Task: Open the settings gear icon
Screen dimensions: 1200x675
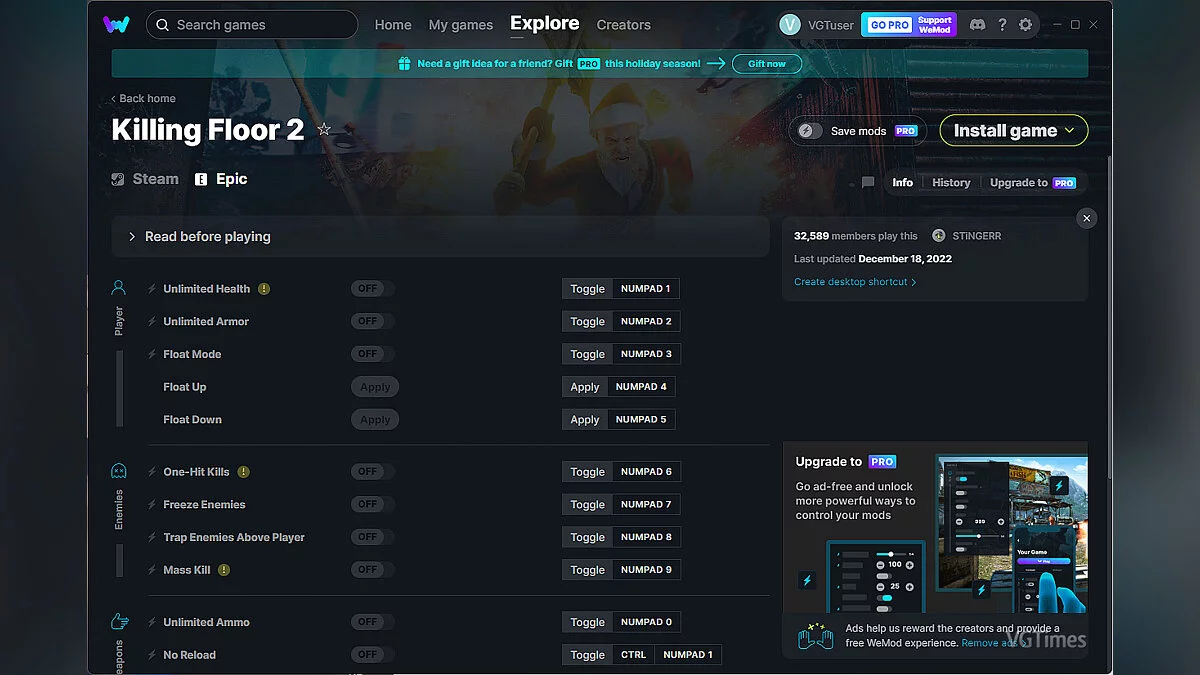Action: 1025,25
